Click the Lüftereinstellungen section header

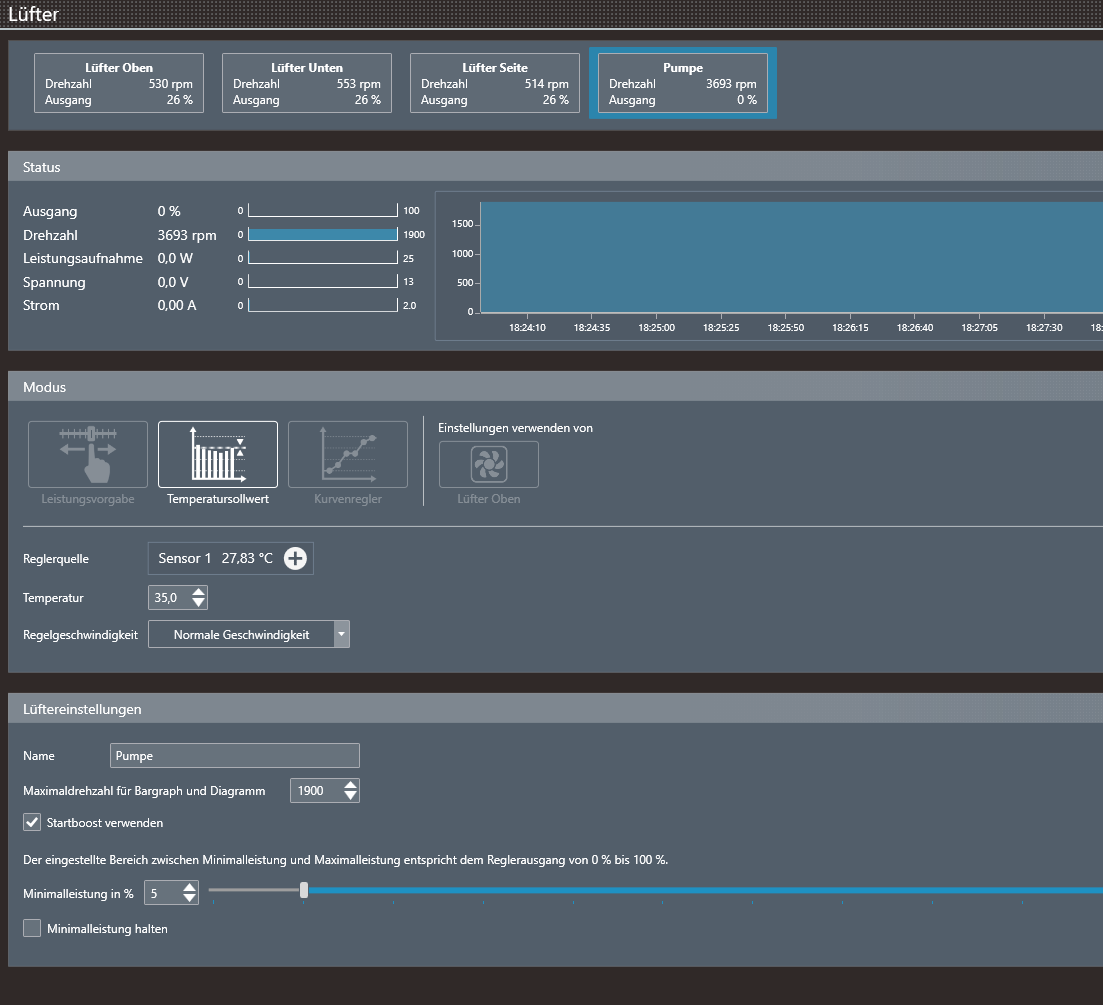556,709
